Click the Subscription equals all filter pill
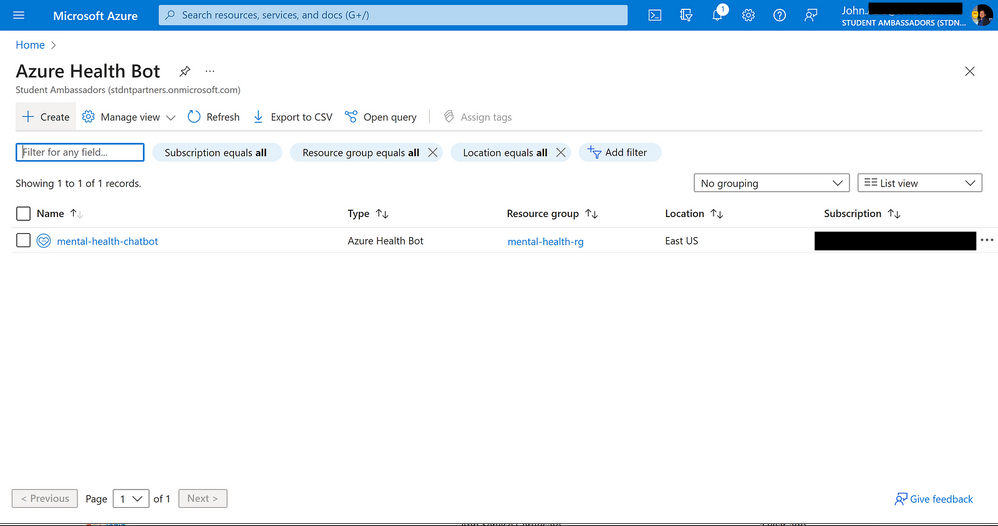Viewport: 998px width, 526px height. pos(216,153)
